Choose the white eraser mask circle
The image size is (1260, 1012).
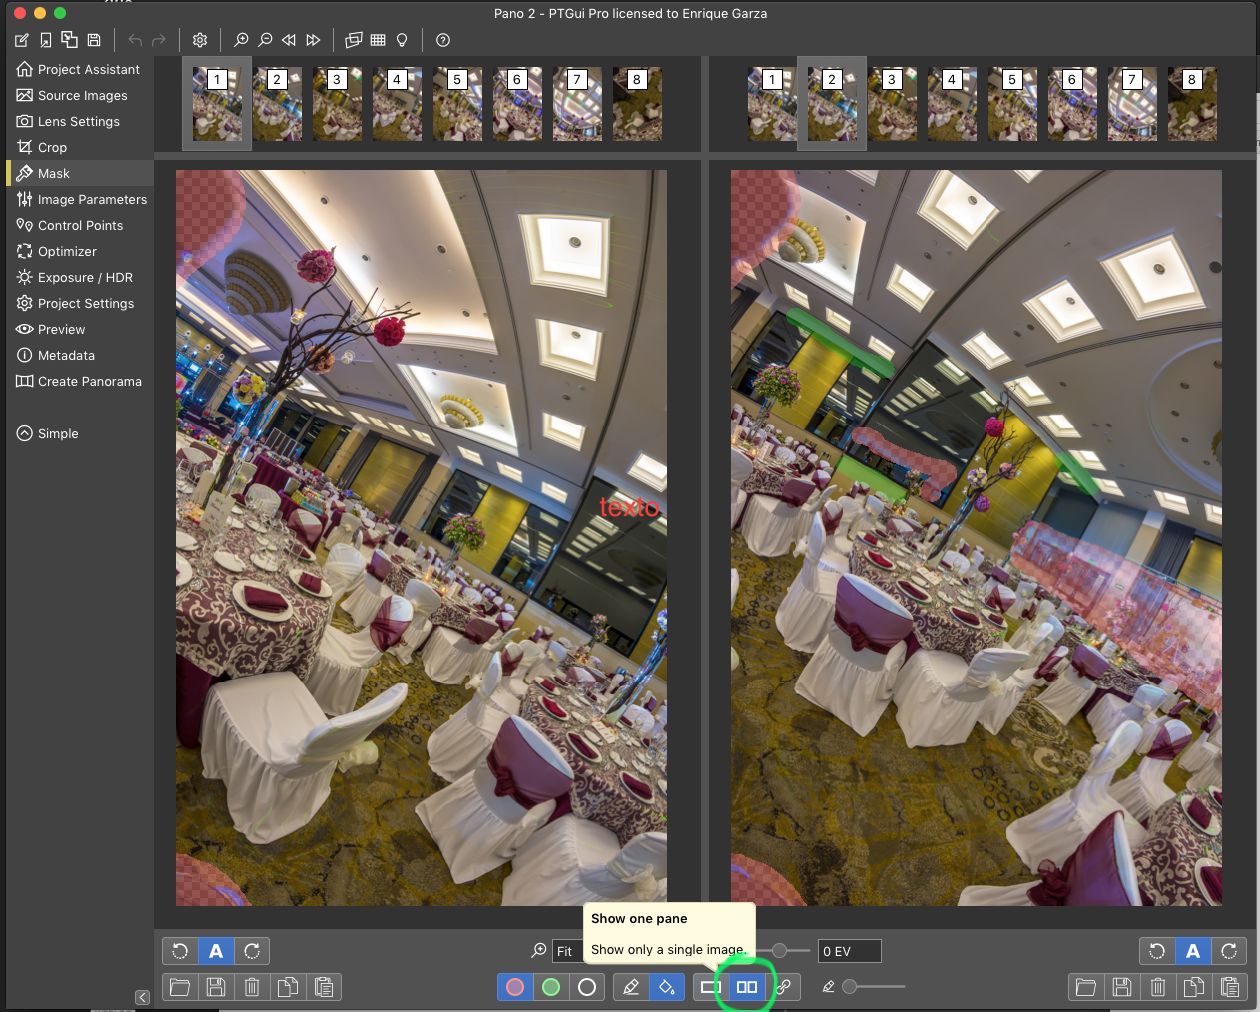point(587,987)
